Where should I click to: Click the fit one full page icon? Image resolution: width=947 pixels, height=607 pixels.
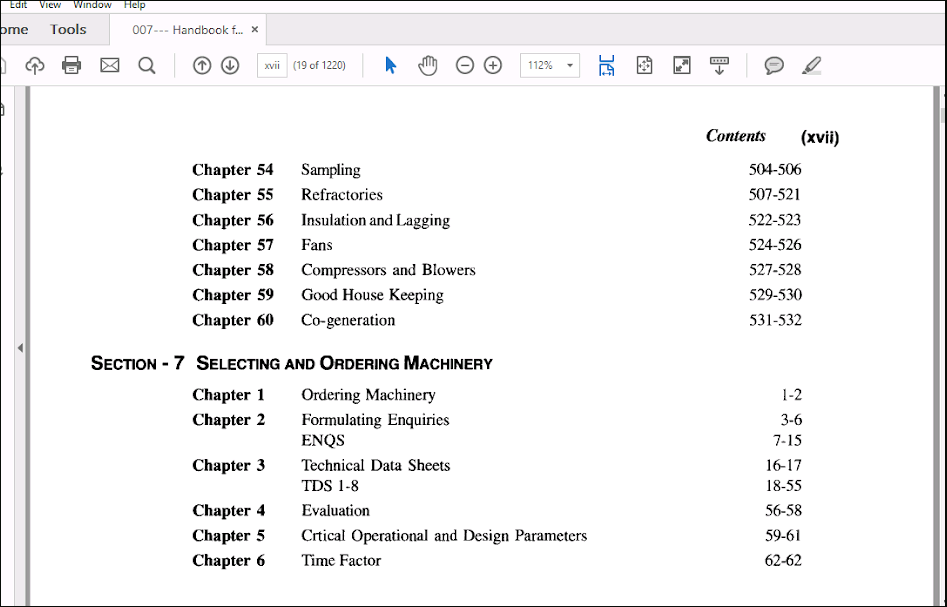click(644, 65)
